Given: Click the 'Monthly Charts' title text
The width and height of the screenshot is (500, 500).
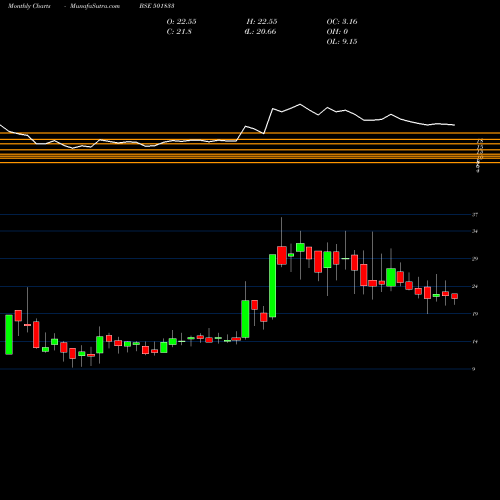Looking at the screenshot, I should [29, 6].
